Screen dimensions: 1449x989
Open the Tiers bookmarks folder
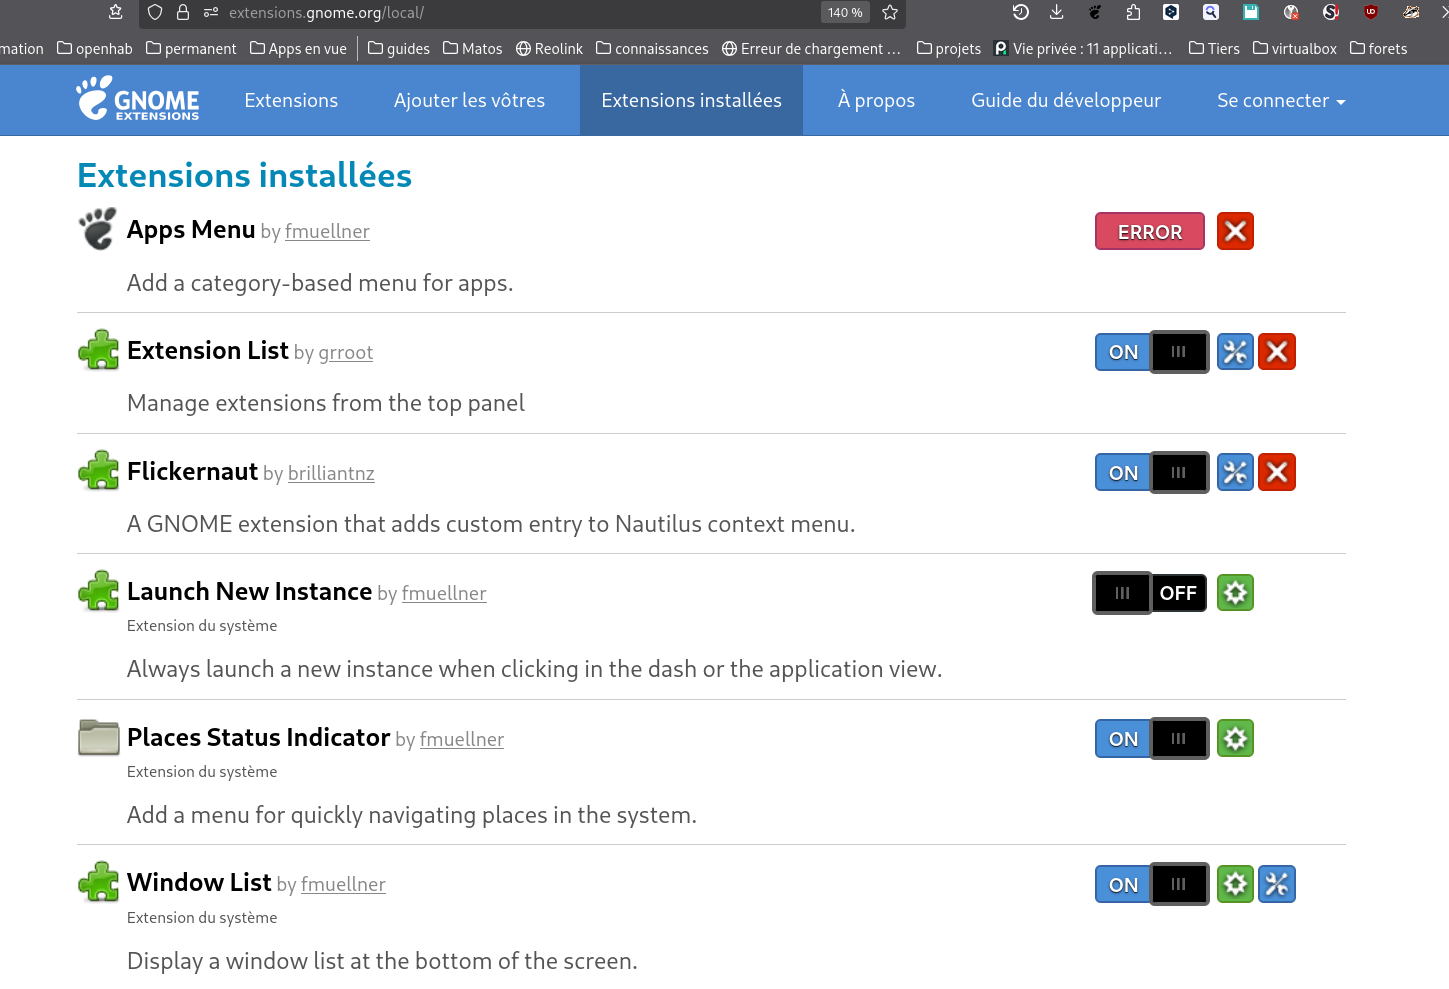tap(1214, 48)
